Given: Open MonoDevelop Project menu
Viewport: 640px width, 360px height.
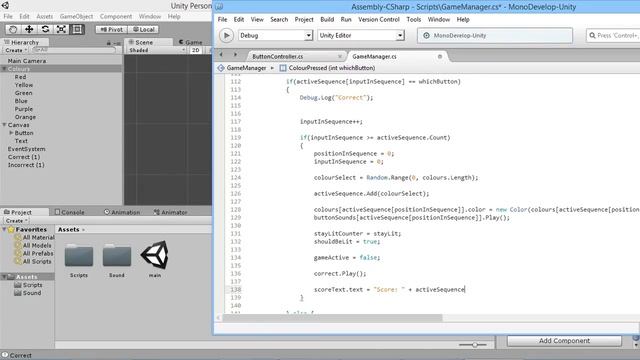Looking at the screenshot, I should pos(304,20).
